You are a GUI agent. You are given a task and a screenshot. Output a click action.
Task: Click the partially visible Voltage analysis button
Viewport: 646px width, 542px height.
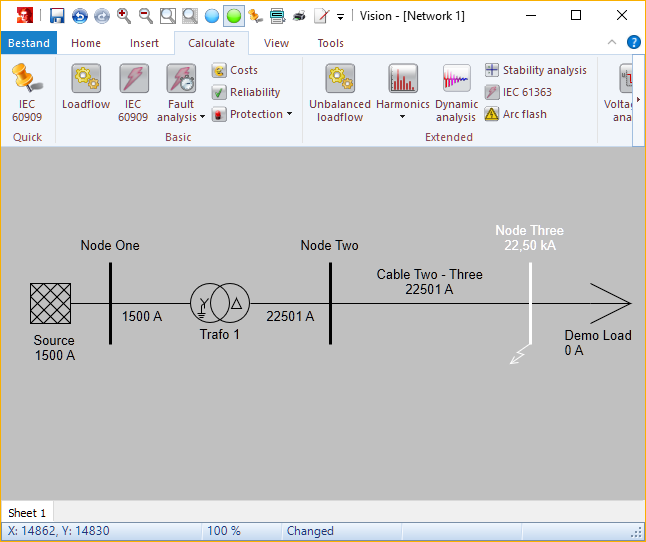pyautogui.click(x=618, y=93)
